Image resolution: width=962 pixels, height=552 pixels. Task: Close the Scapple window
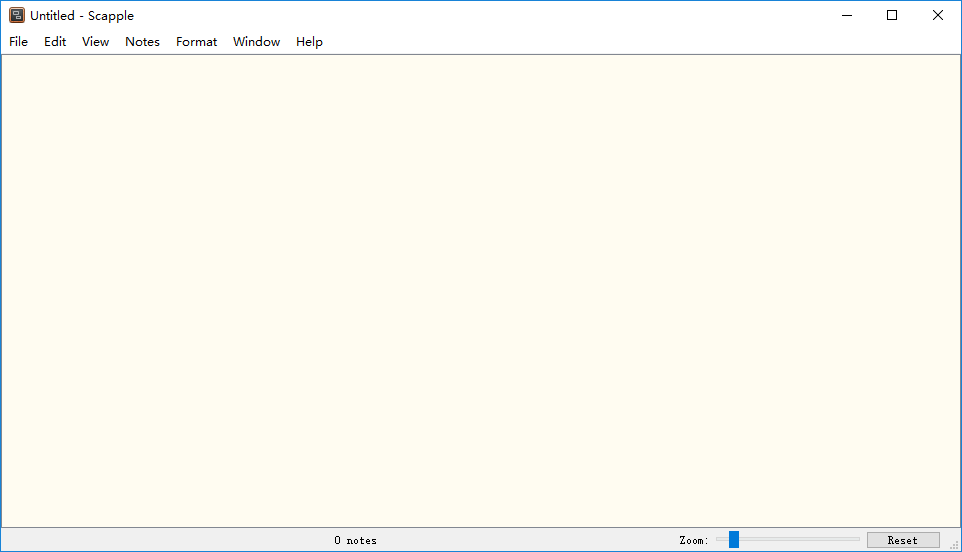tap(938, 15)
